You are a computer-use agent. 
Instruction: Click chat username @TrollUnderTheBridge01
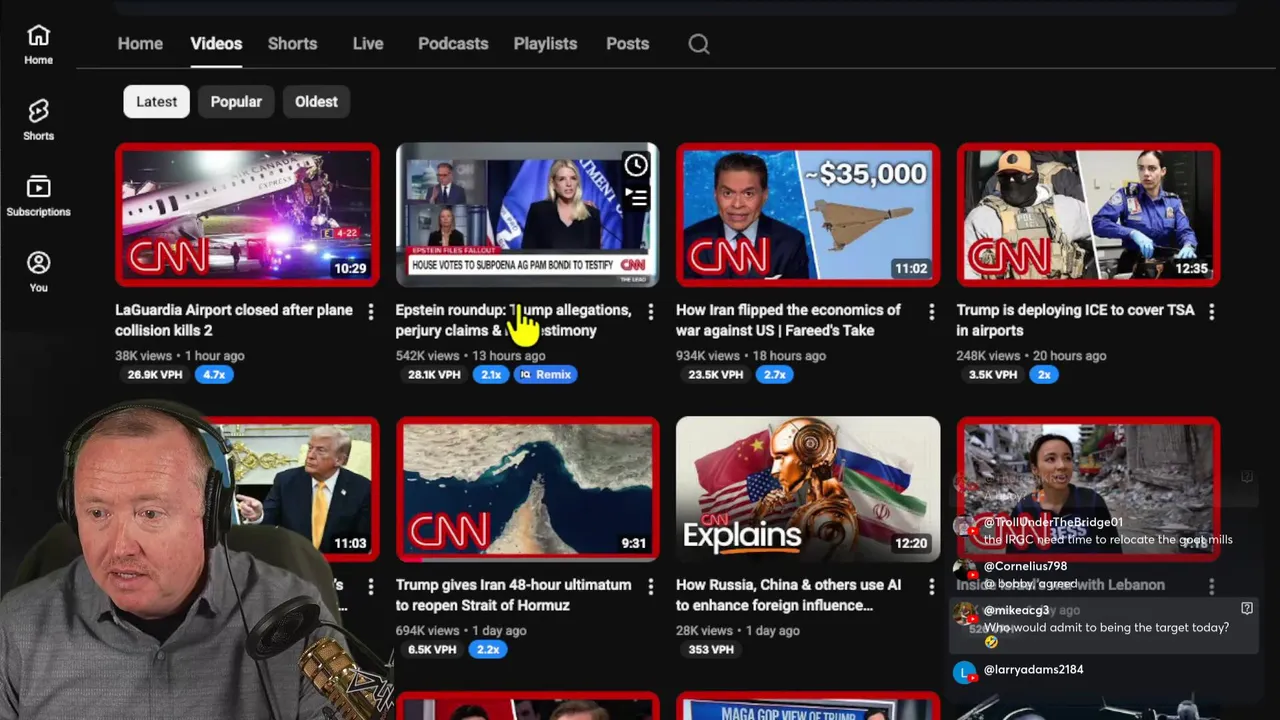click(1053, 522)
